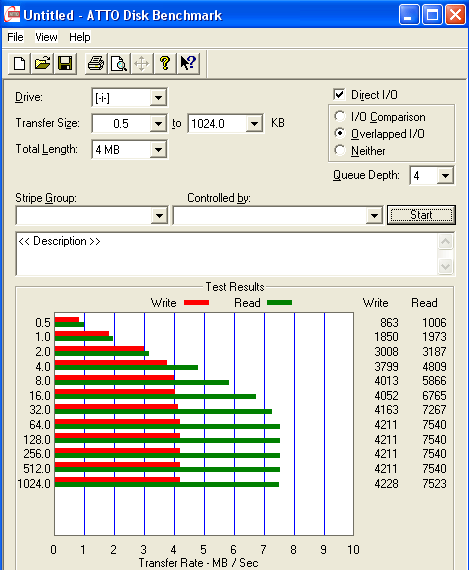Print the results using the printer icon
469x570 pixels.
96,64
